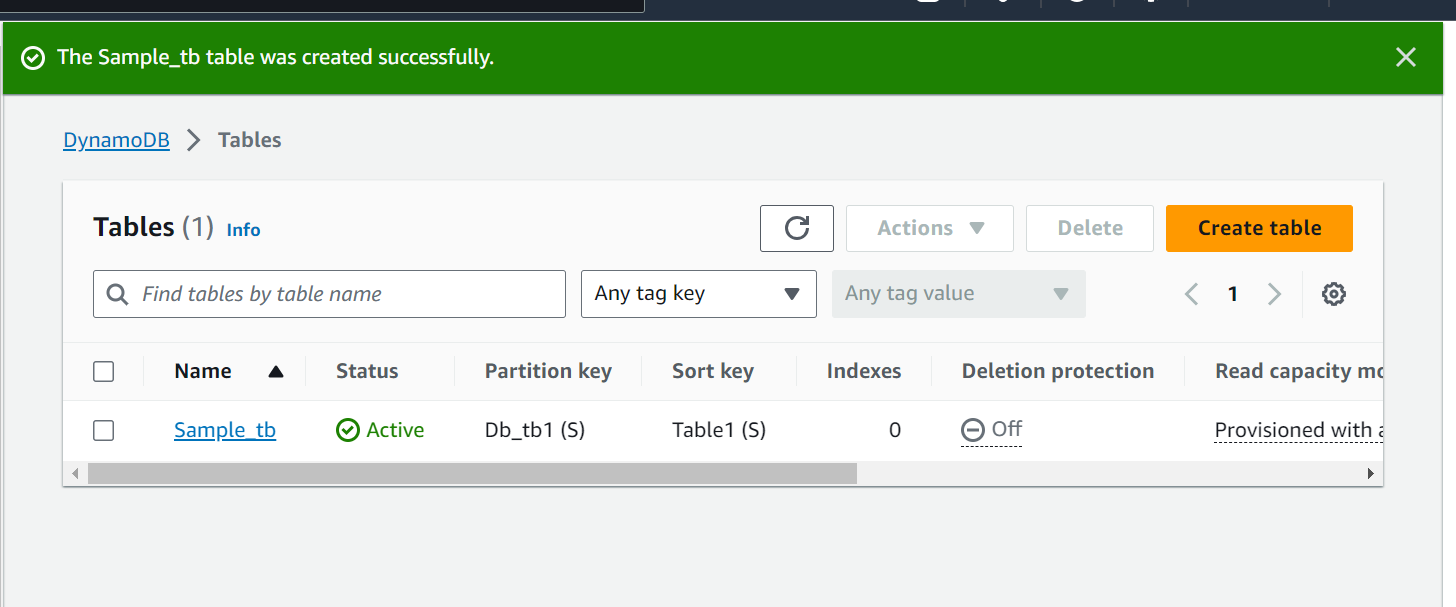Go to next page of tables
The height and width of the screenshot is (607, 1456).
click(x=1274, y=294)
